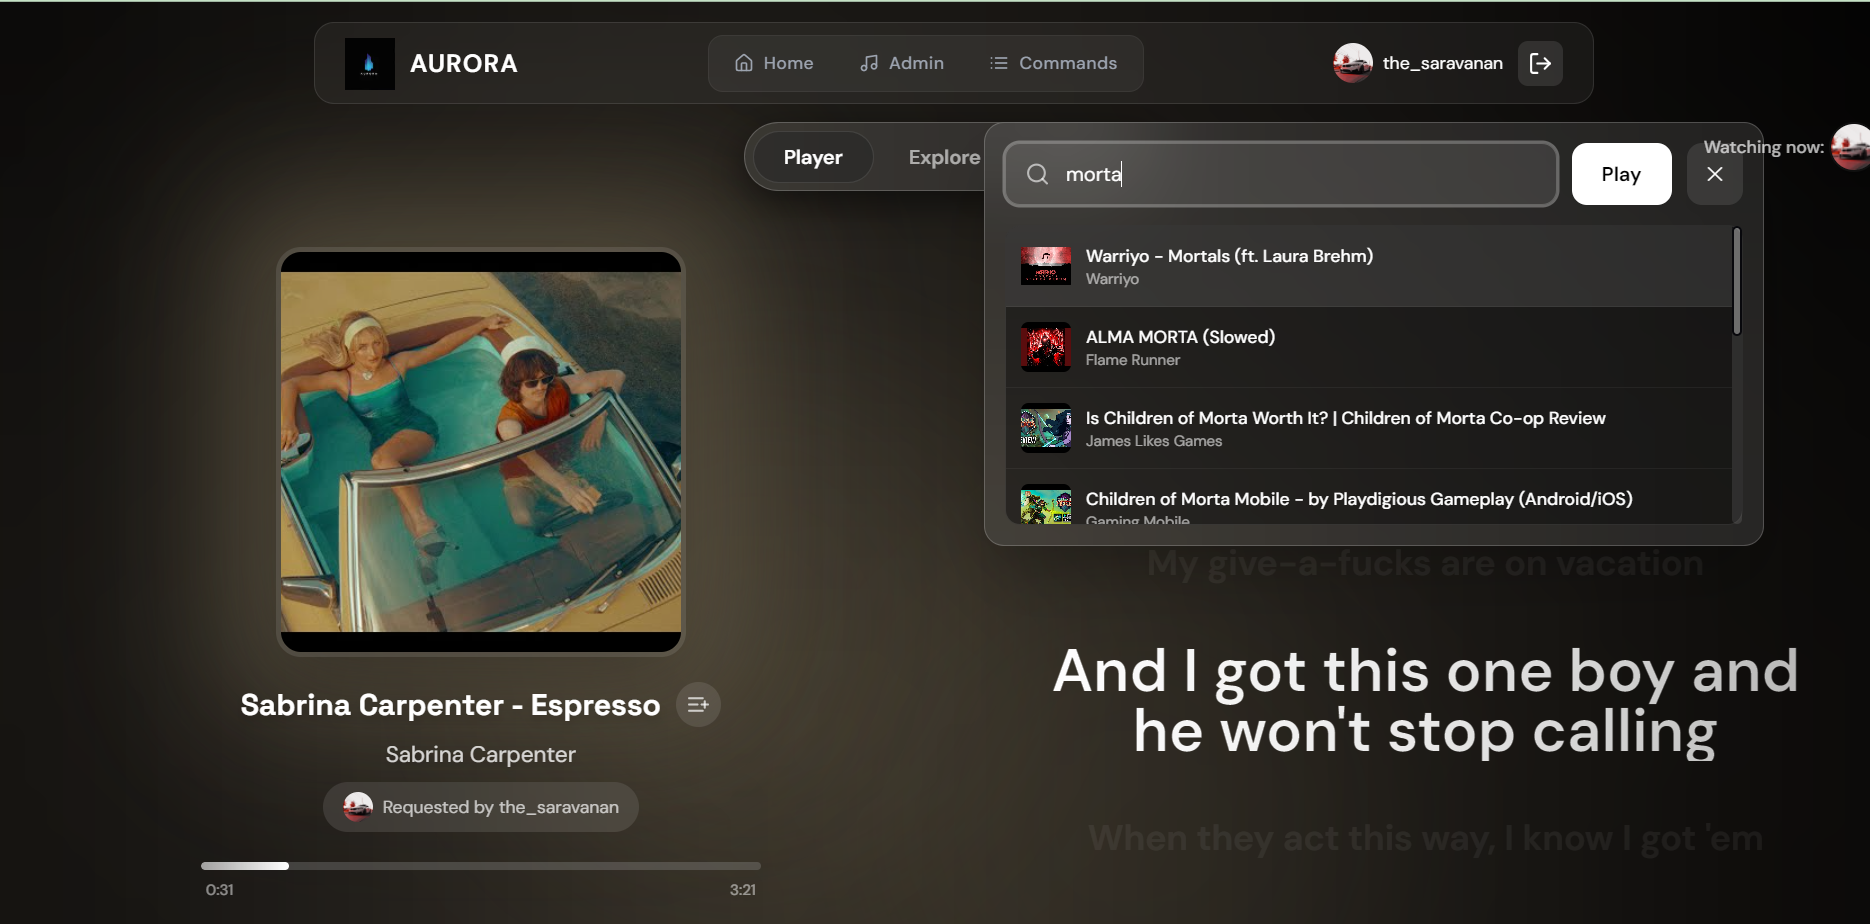1870x924 pixels.
Task: Click lyric line "And I got this one boy"
Action: pos(1425,701)
